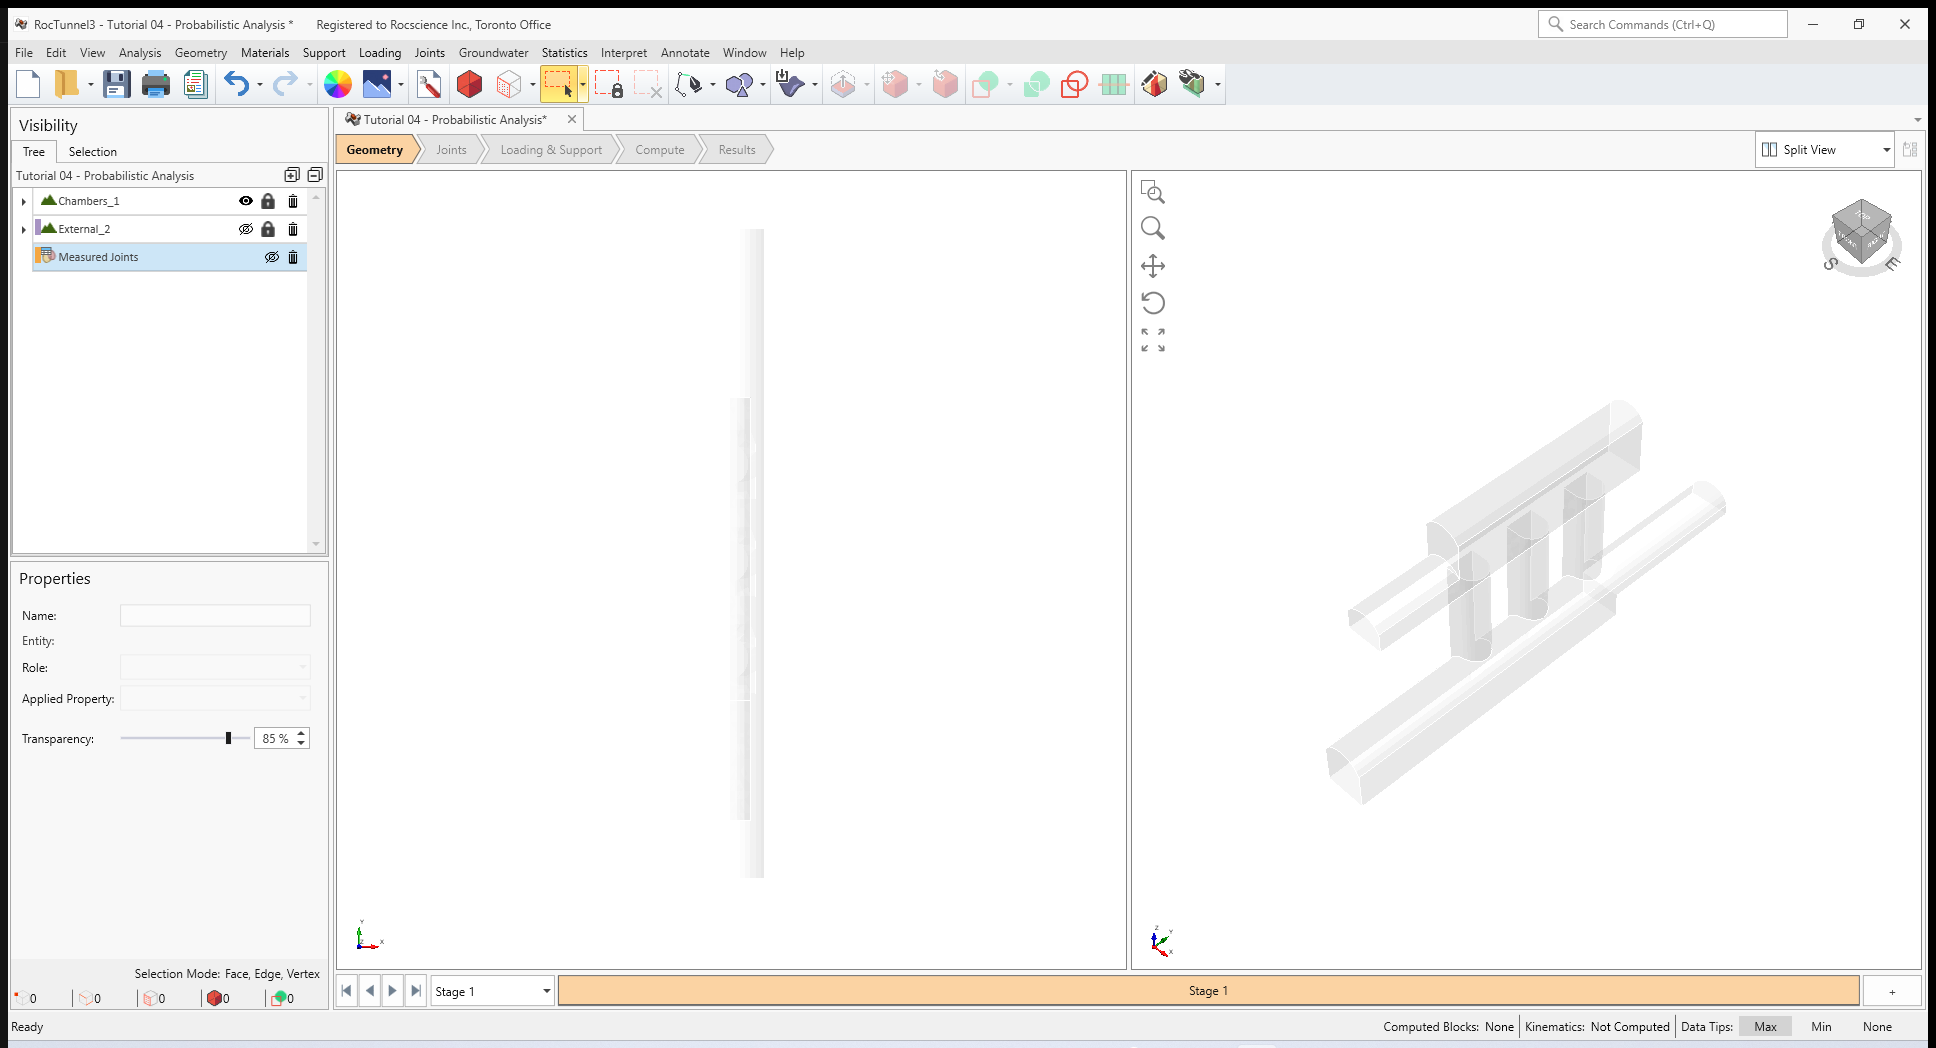Print with the printer toolbar icon

pos(156,85)
